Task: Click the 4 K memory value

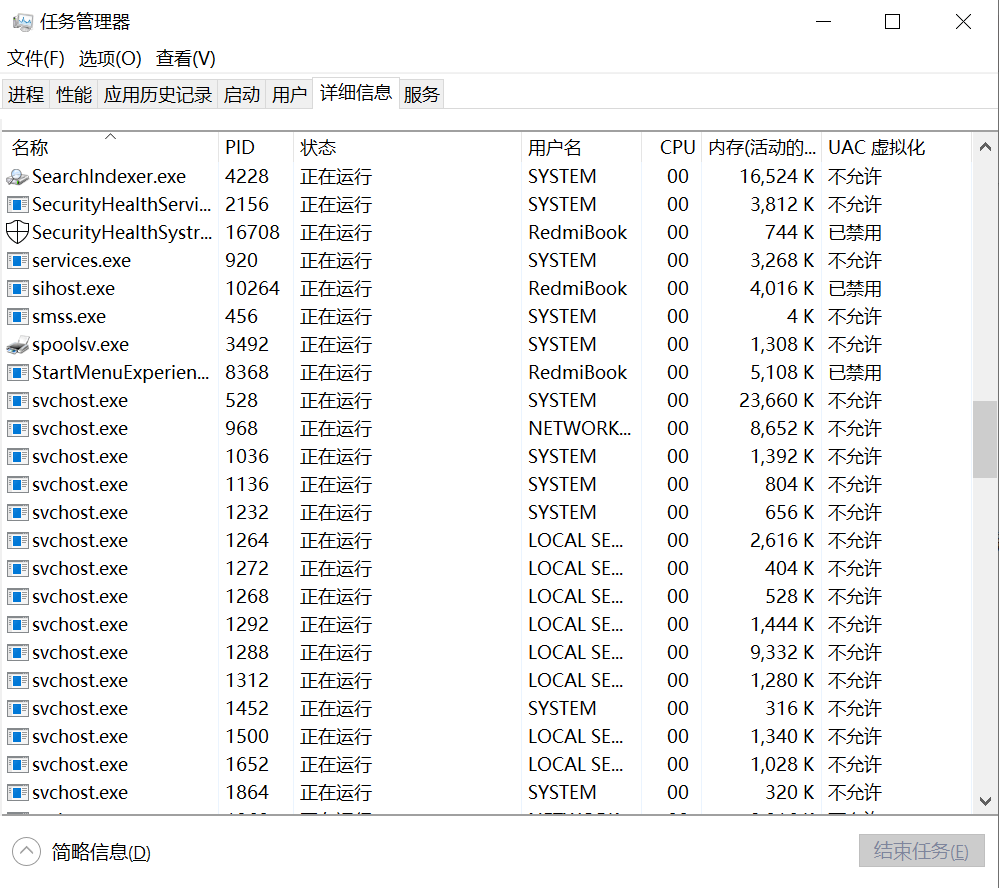Action: click(800, 317)
